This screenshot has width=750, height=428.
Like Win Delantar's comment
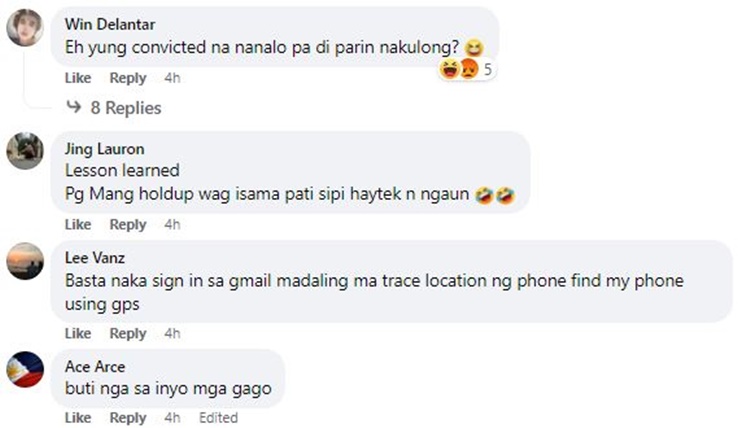[x=78, y=77]
